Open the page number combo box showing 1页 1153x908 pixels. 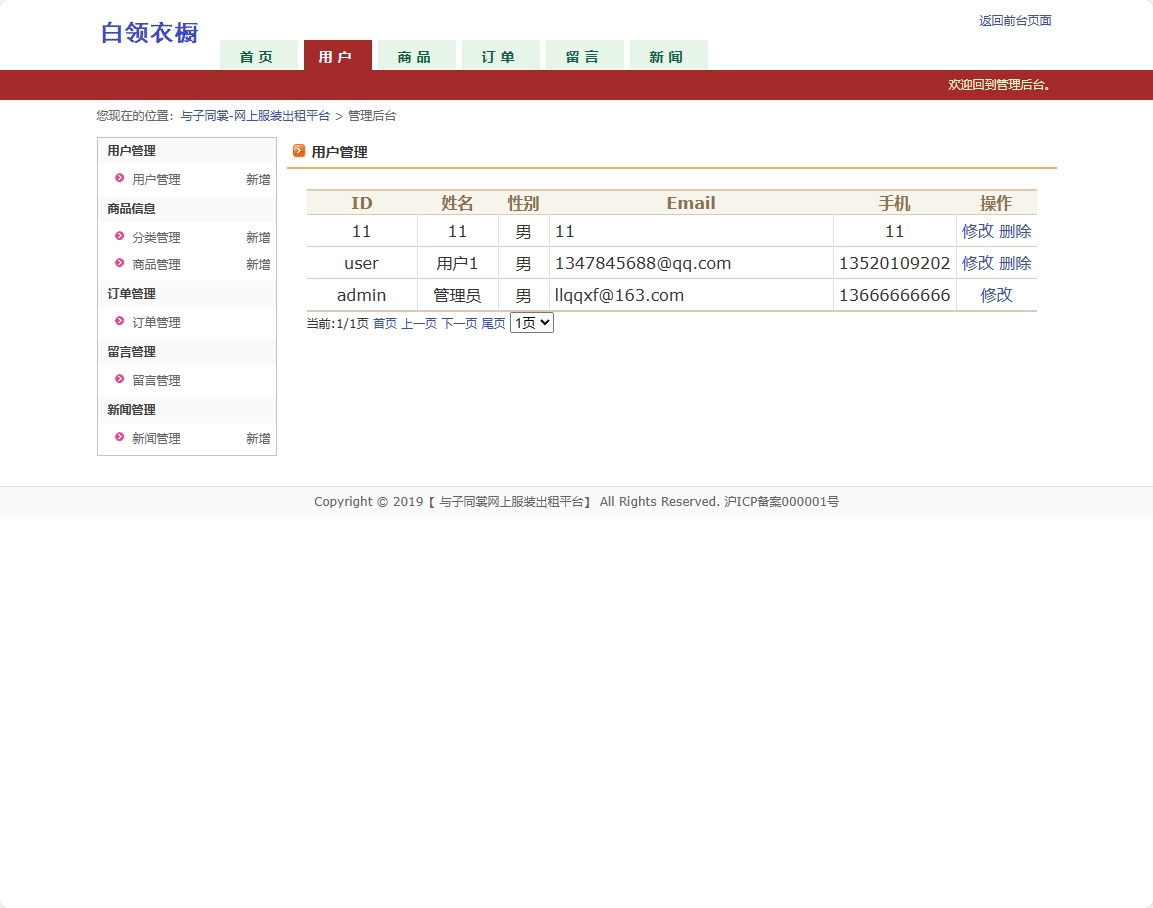pos(531,322)
